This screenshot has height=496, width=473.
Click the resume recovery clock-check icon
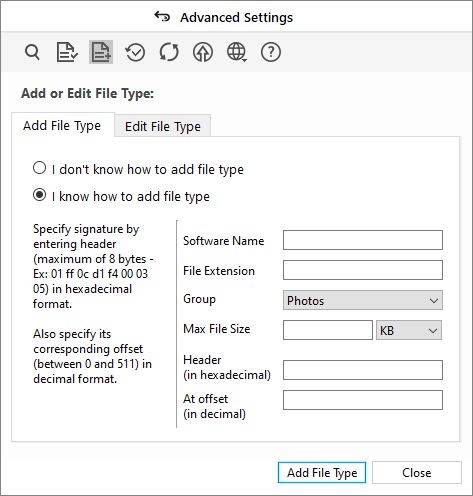(x=135, y=52)
